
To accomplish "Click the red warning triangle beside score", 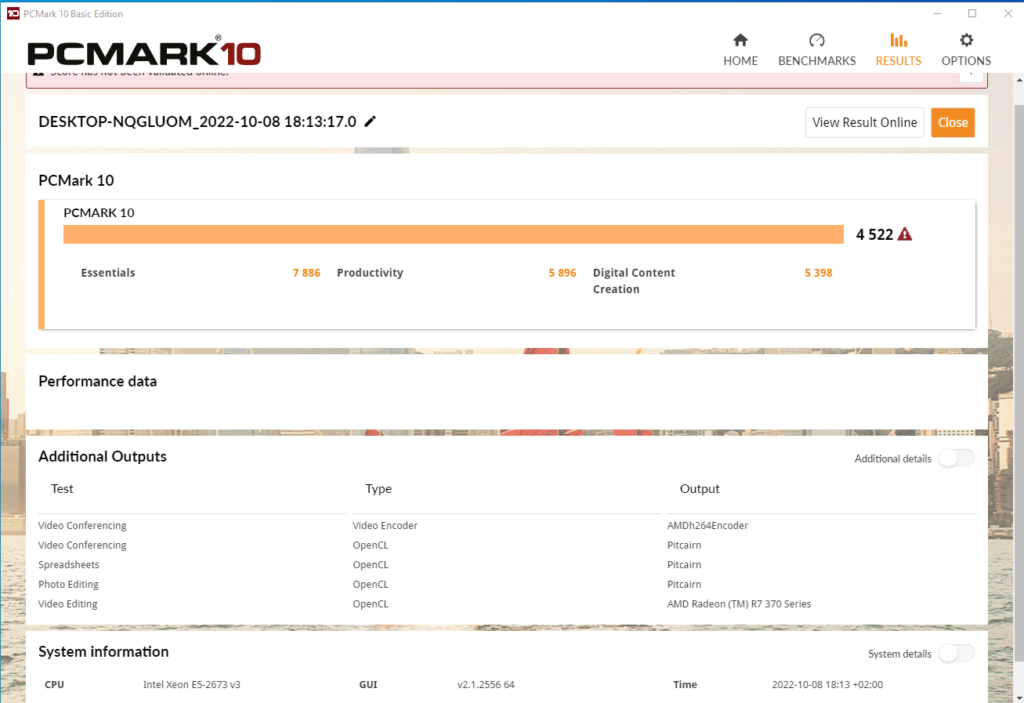I will point(905,234).
